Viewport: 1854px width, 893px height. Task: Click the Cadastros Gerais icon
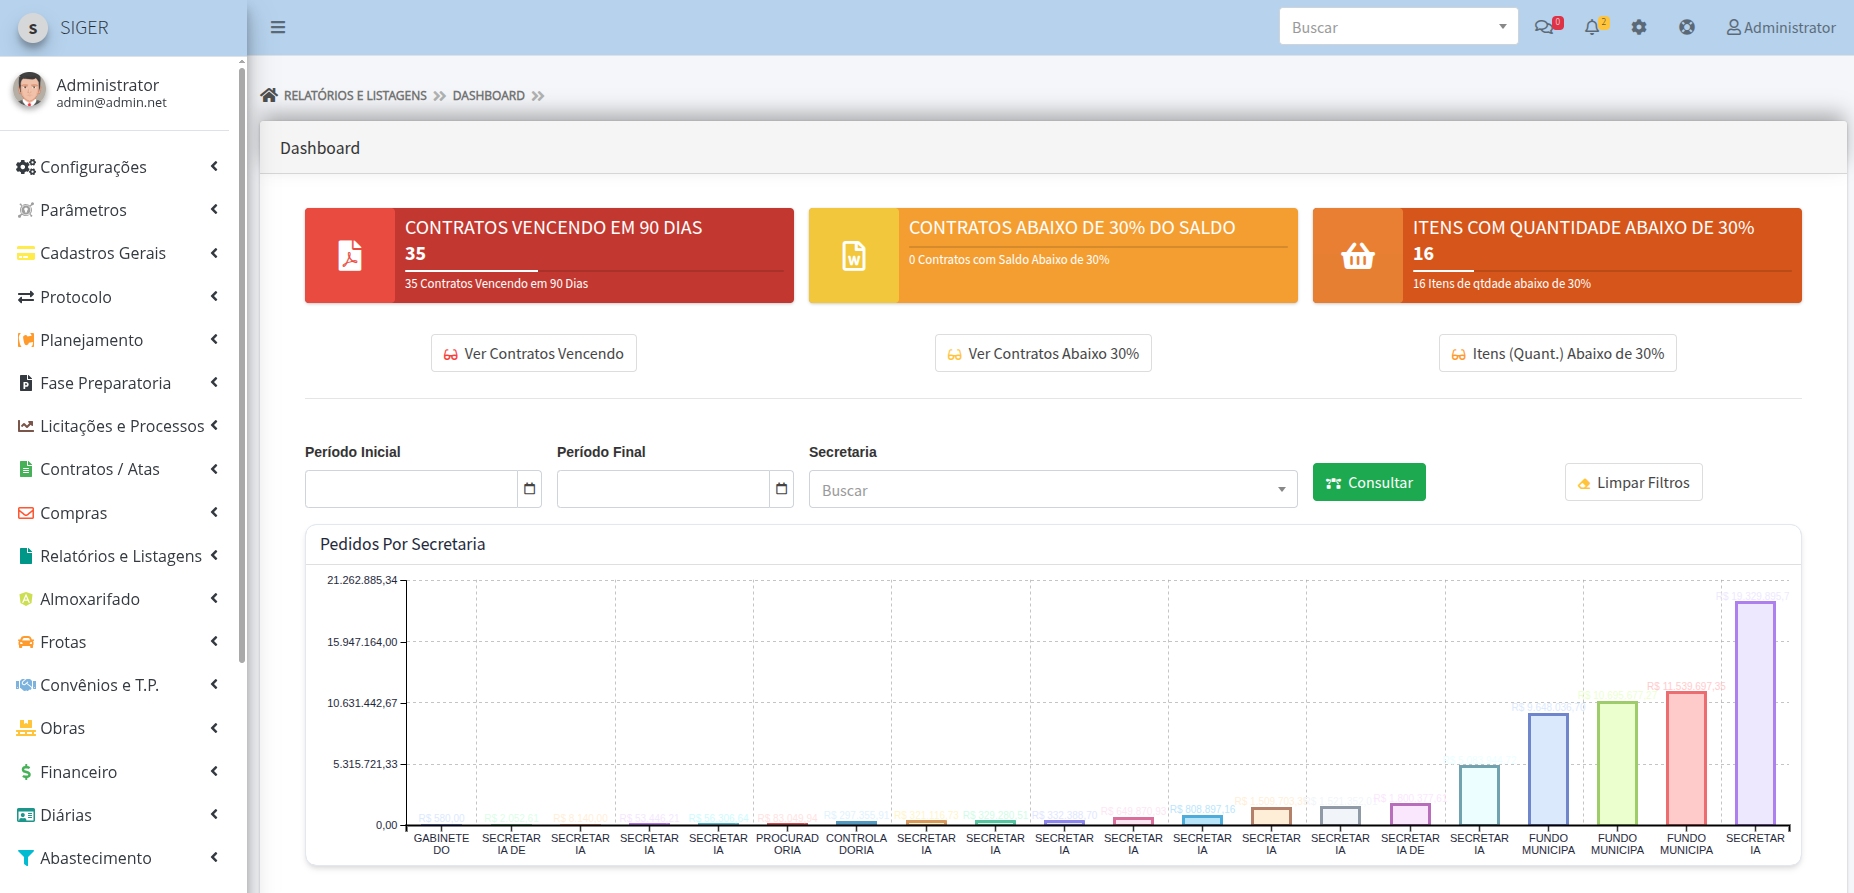click(x=26, y=254)
